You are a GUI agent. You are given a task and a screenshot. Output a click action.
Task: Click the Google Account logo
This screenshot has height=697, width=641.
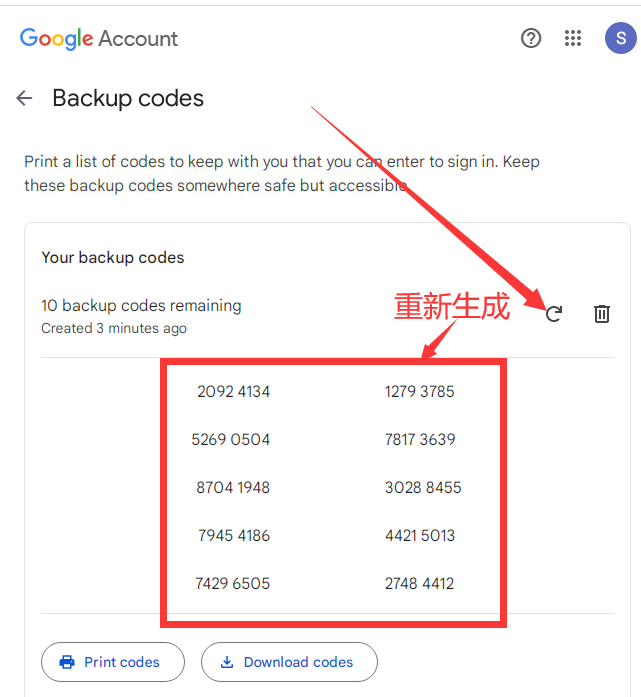[x=99, y=39]
